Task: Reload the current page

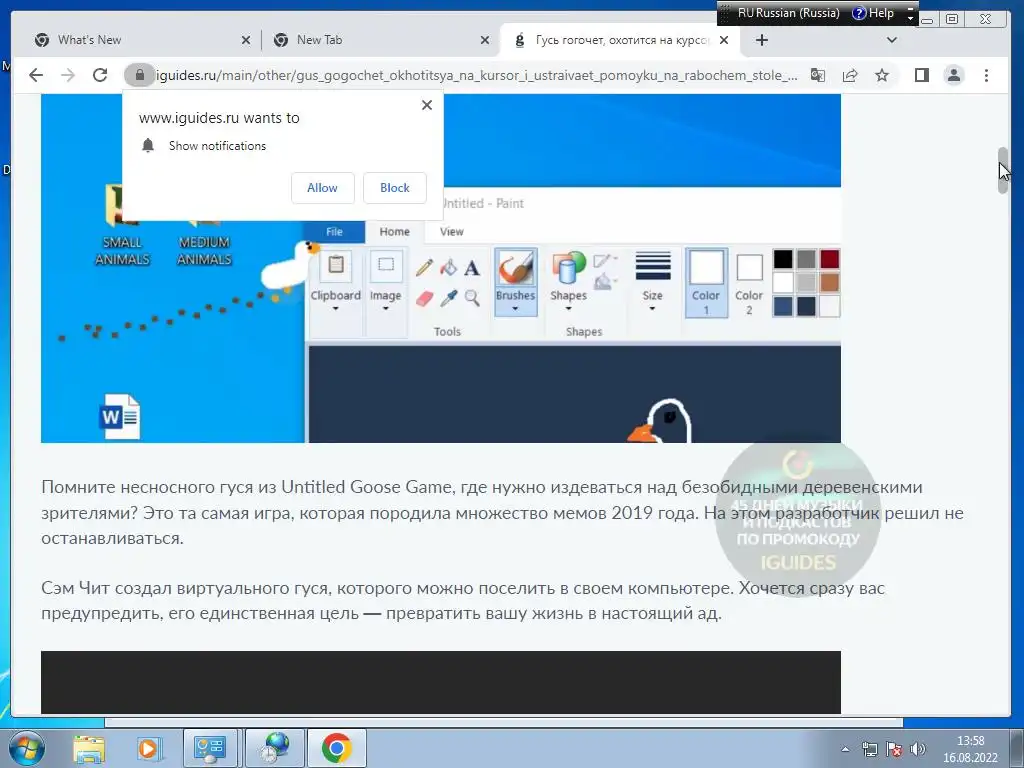Action: coord(100,75)
